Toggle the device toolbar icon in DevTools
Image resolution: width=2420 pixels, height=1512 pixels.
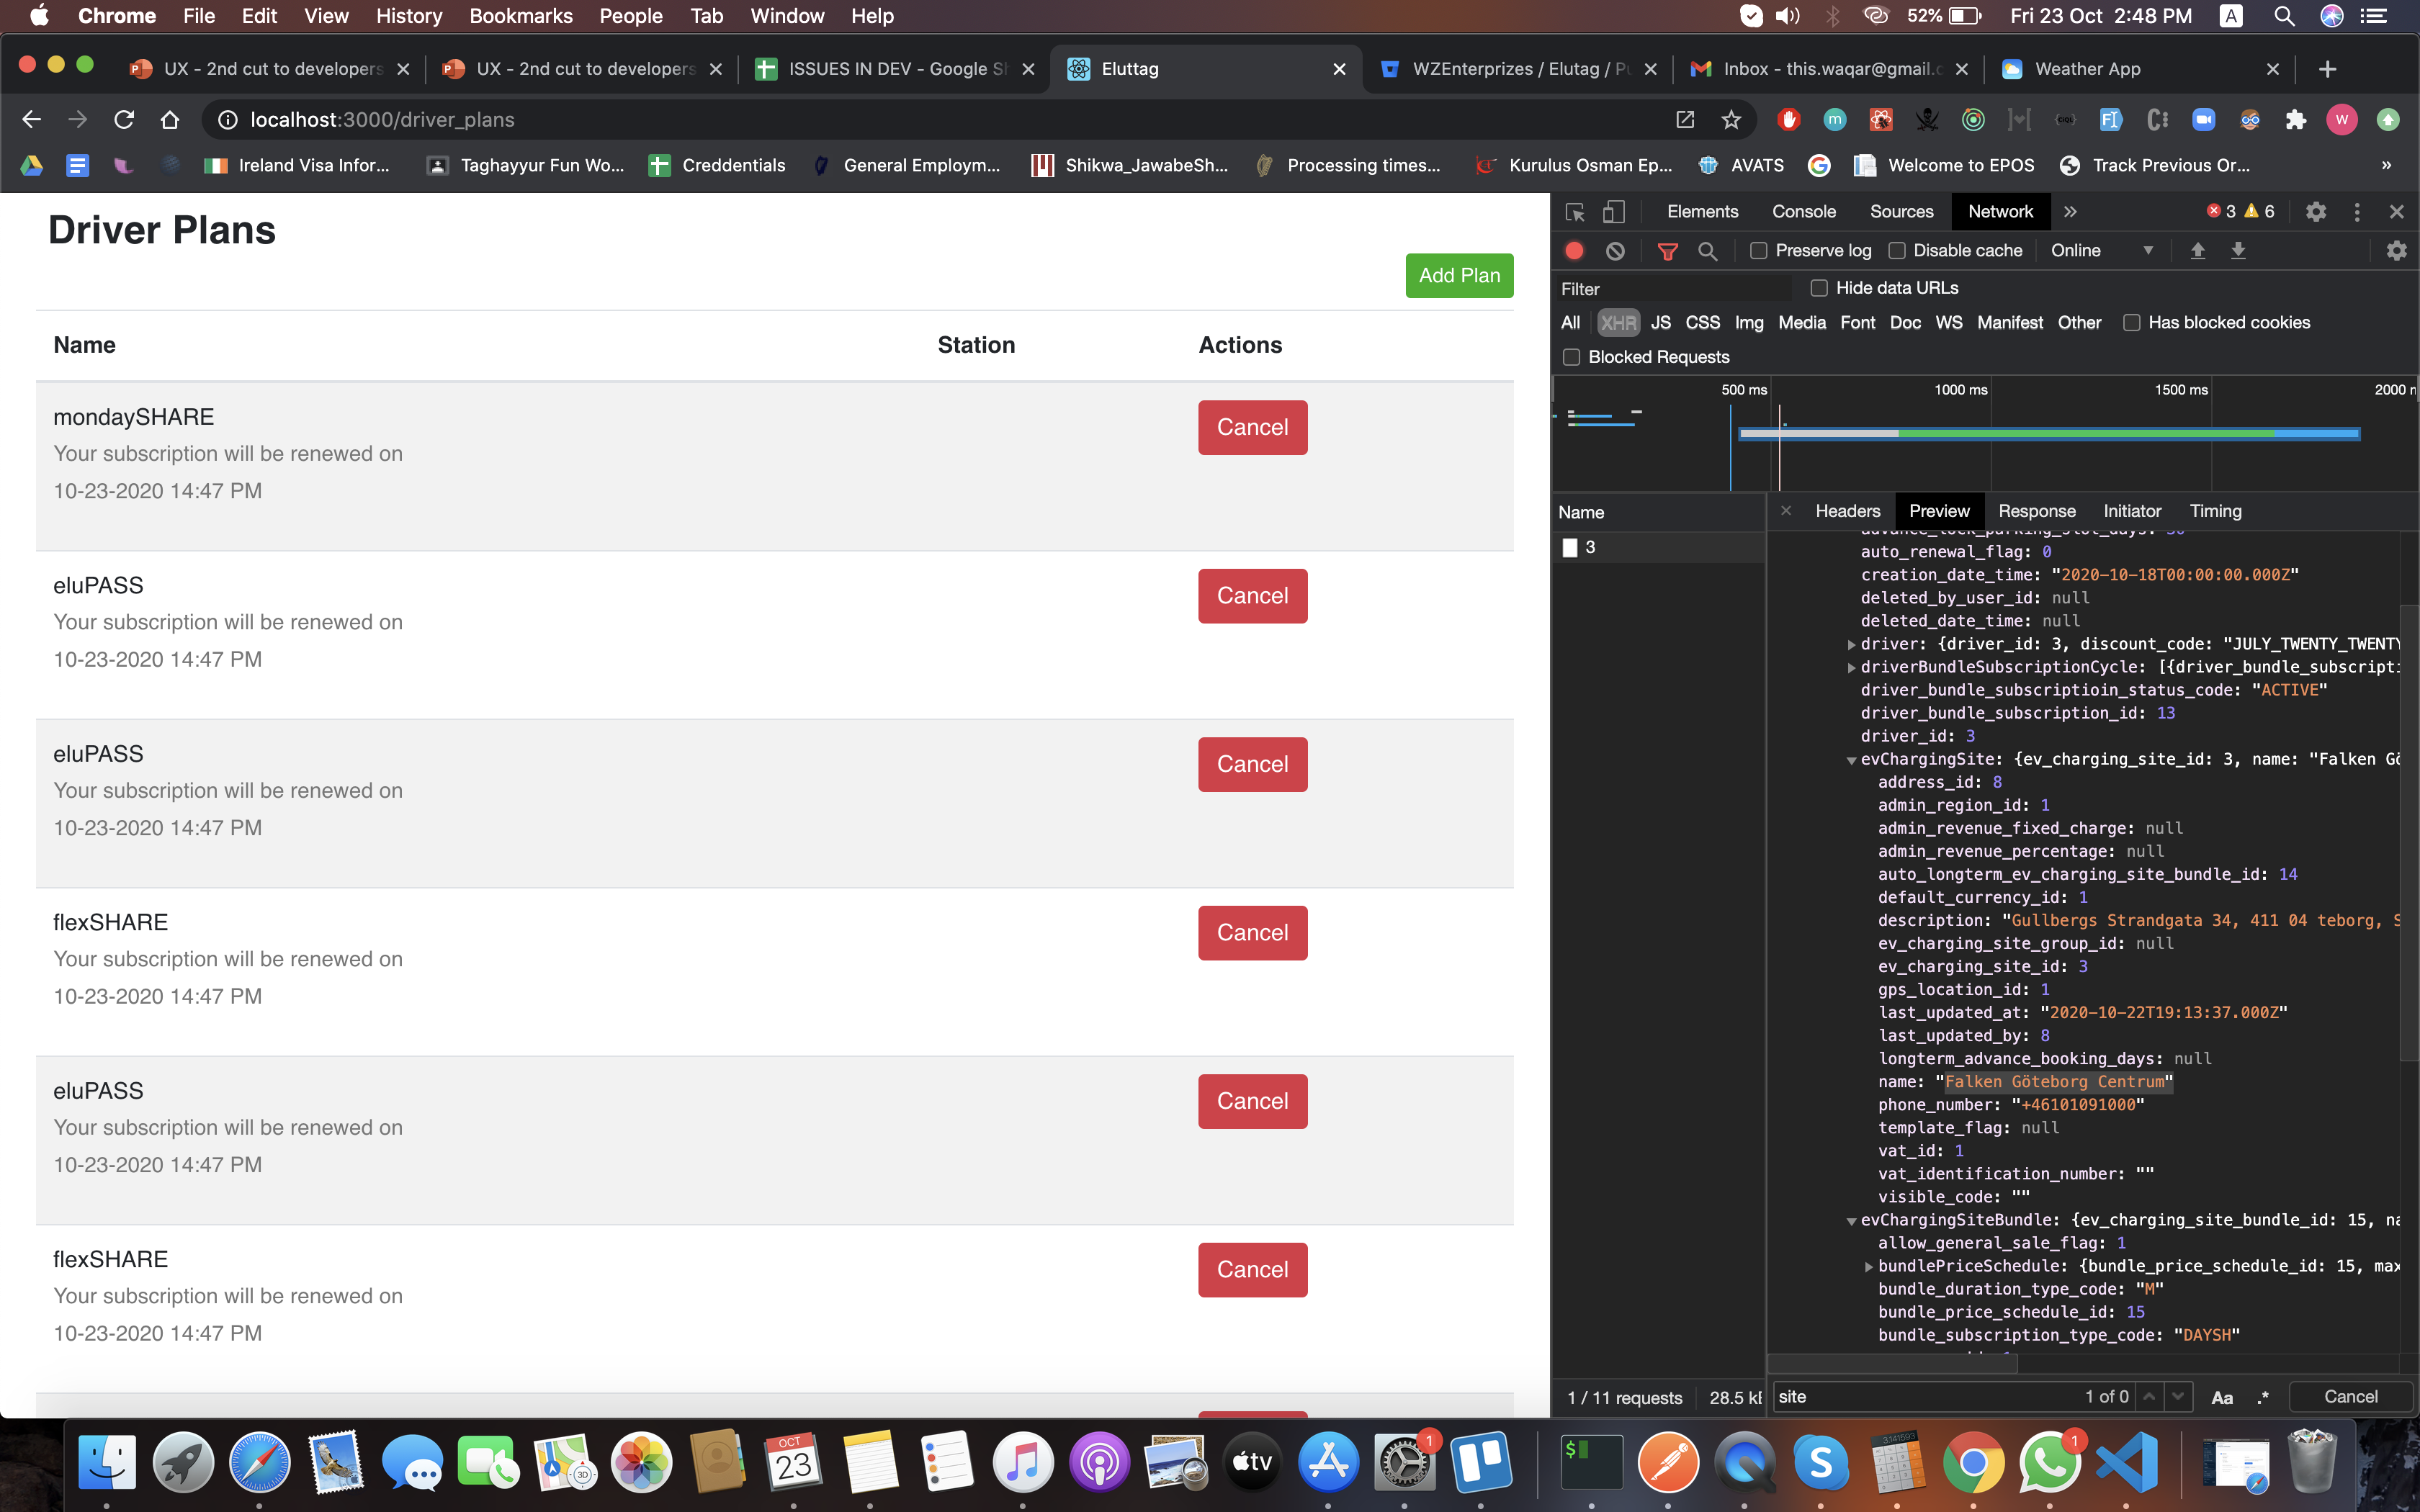1613,212
